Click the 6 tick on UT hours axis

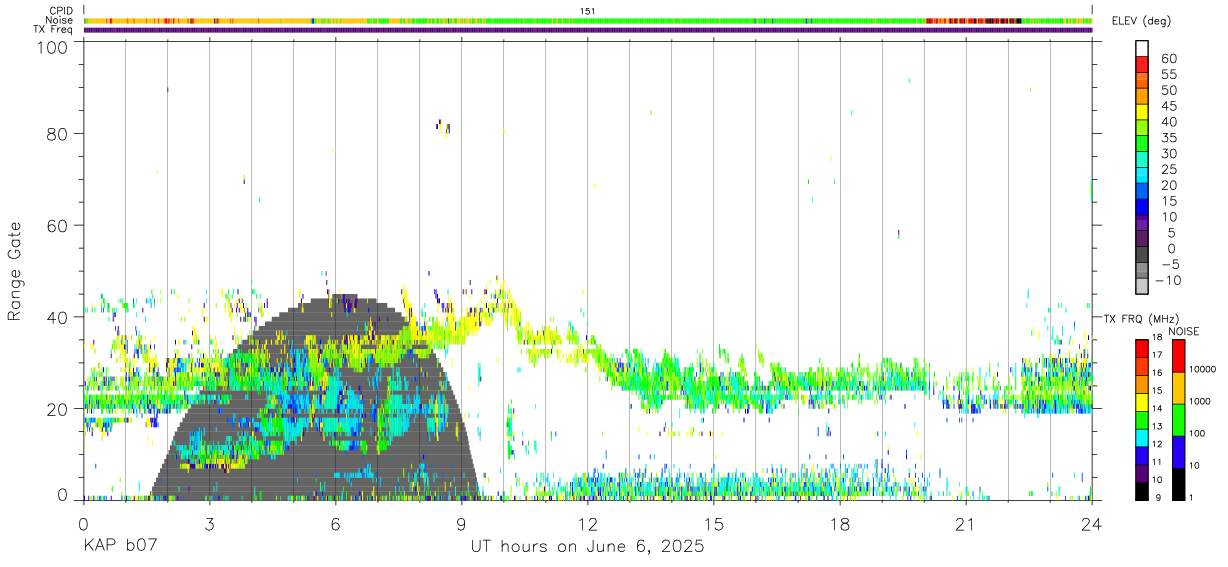tap(335, 523)
